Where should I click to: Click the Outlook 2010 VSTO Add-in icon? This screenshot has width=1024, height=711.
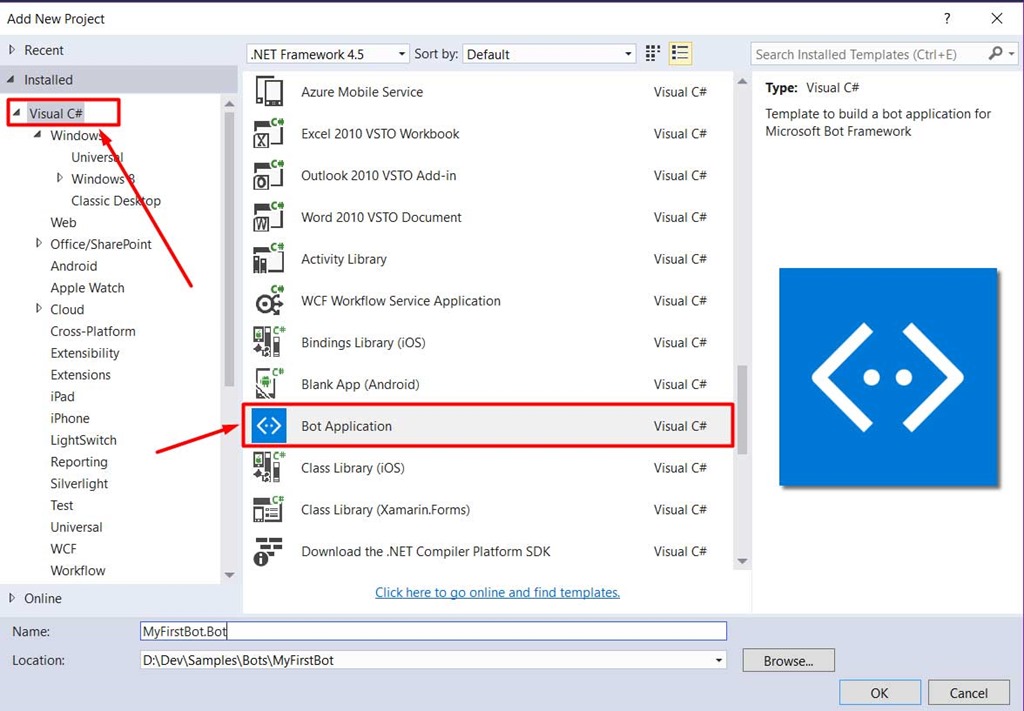pos(267,175)
